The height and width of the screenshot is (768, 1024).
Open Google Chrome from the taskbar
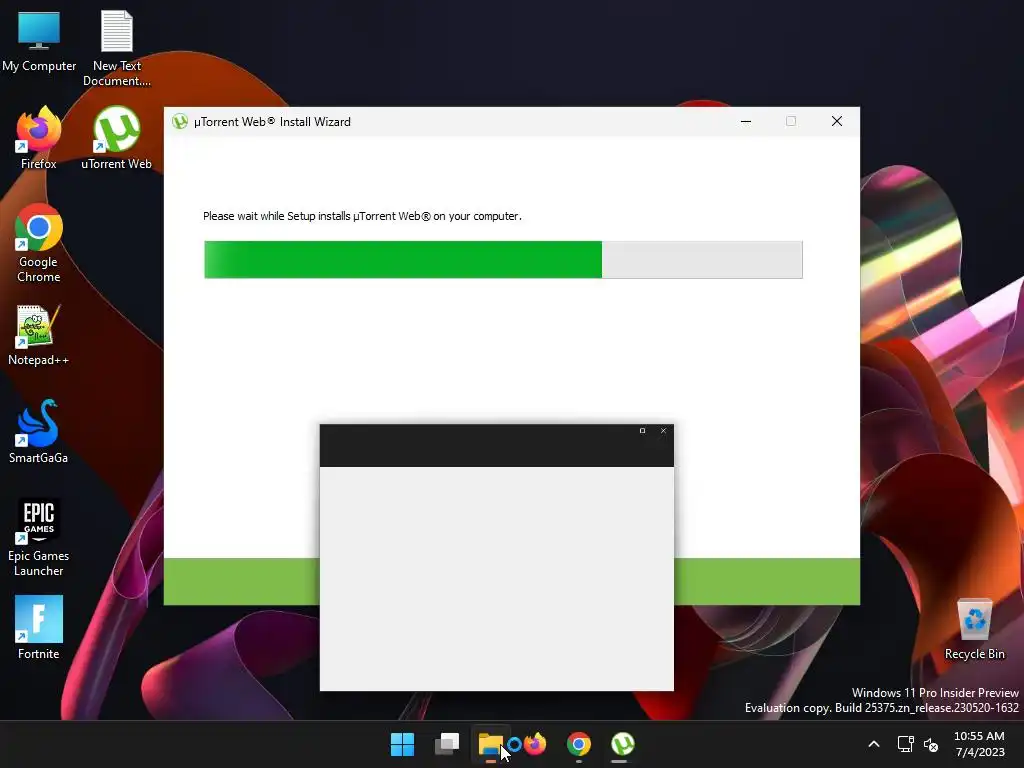click(579, 744)
